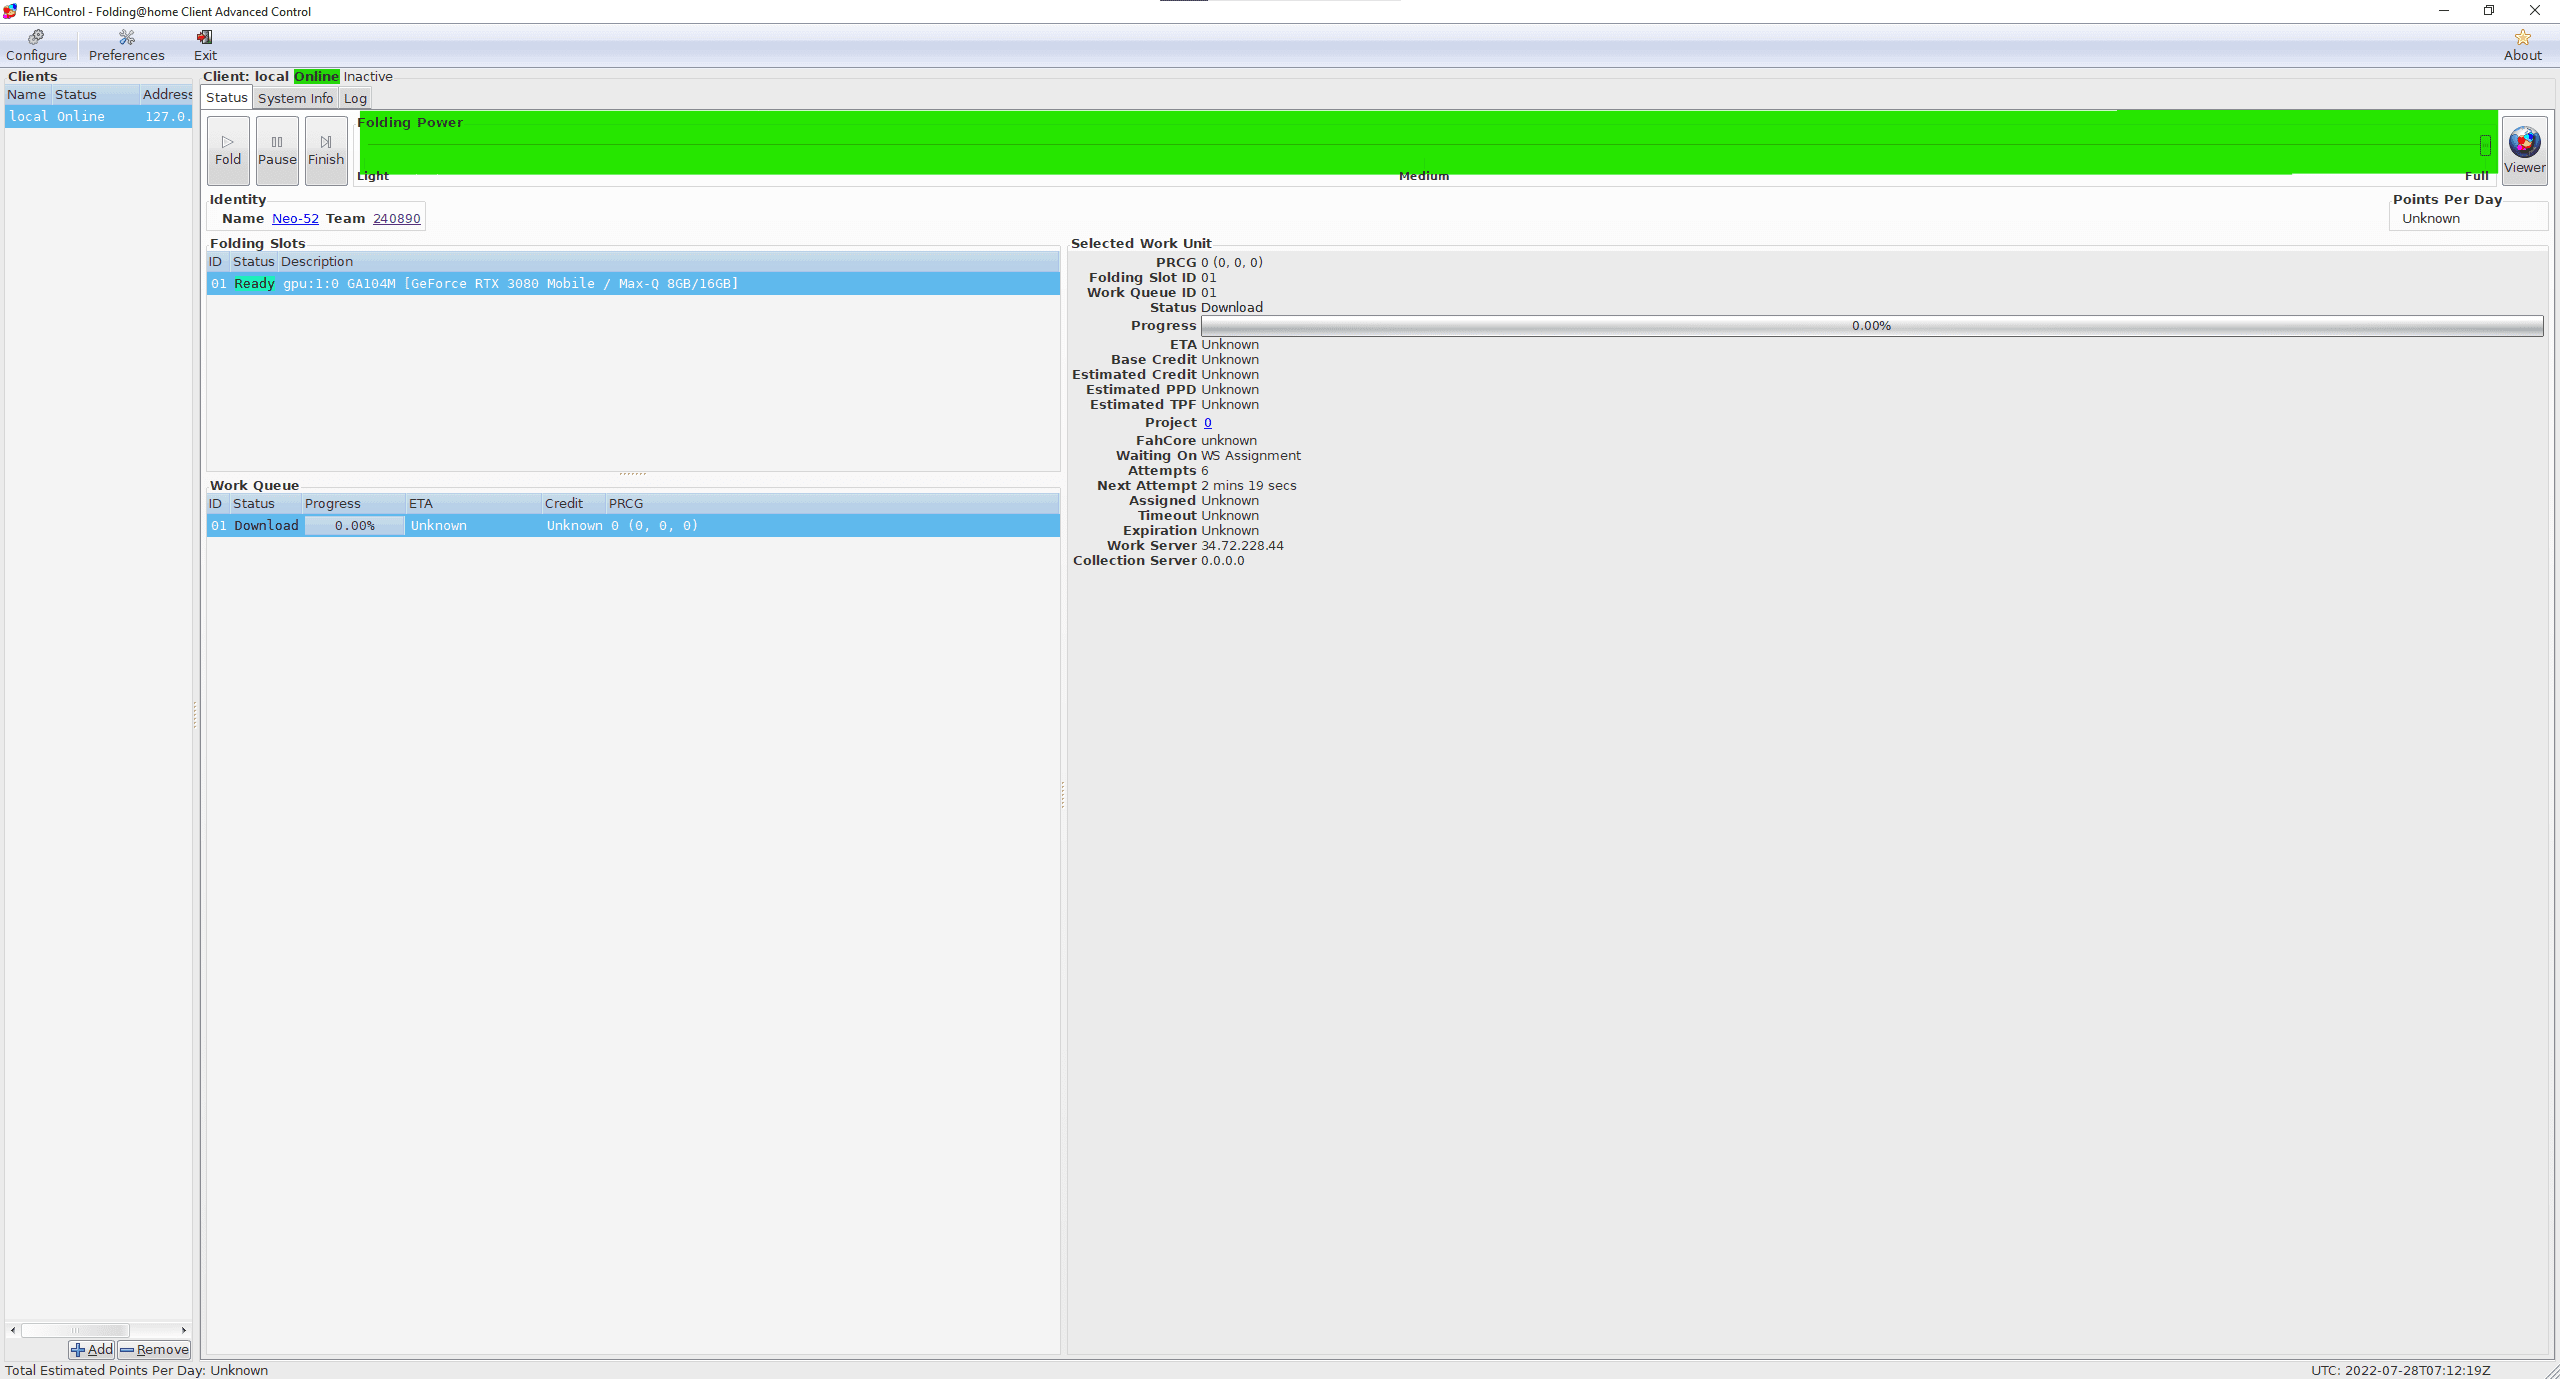2560x1379 pixels.
Task: Sort work queue by Progress column
Action: click(x=353, y=503)
